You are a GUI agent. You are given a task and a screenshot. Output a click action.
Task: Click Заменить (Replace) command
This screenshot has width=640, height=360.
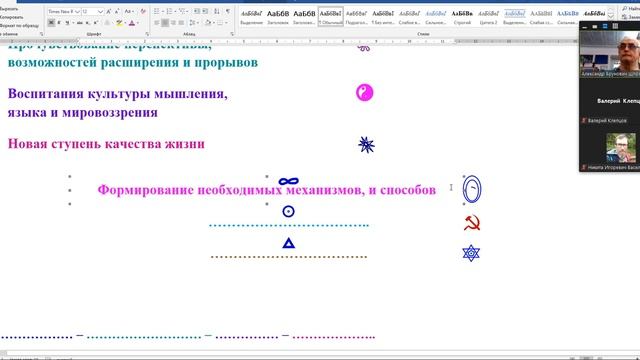click(x=631, y=17)
